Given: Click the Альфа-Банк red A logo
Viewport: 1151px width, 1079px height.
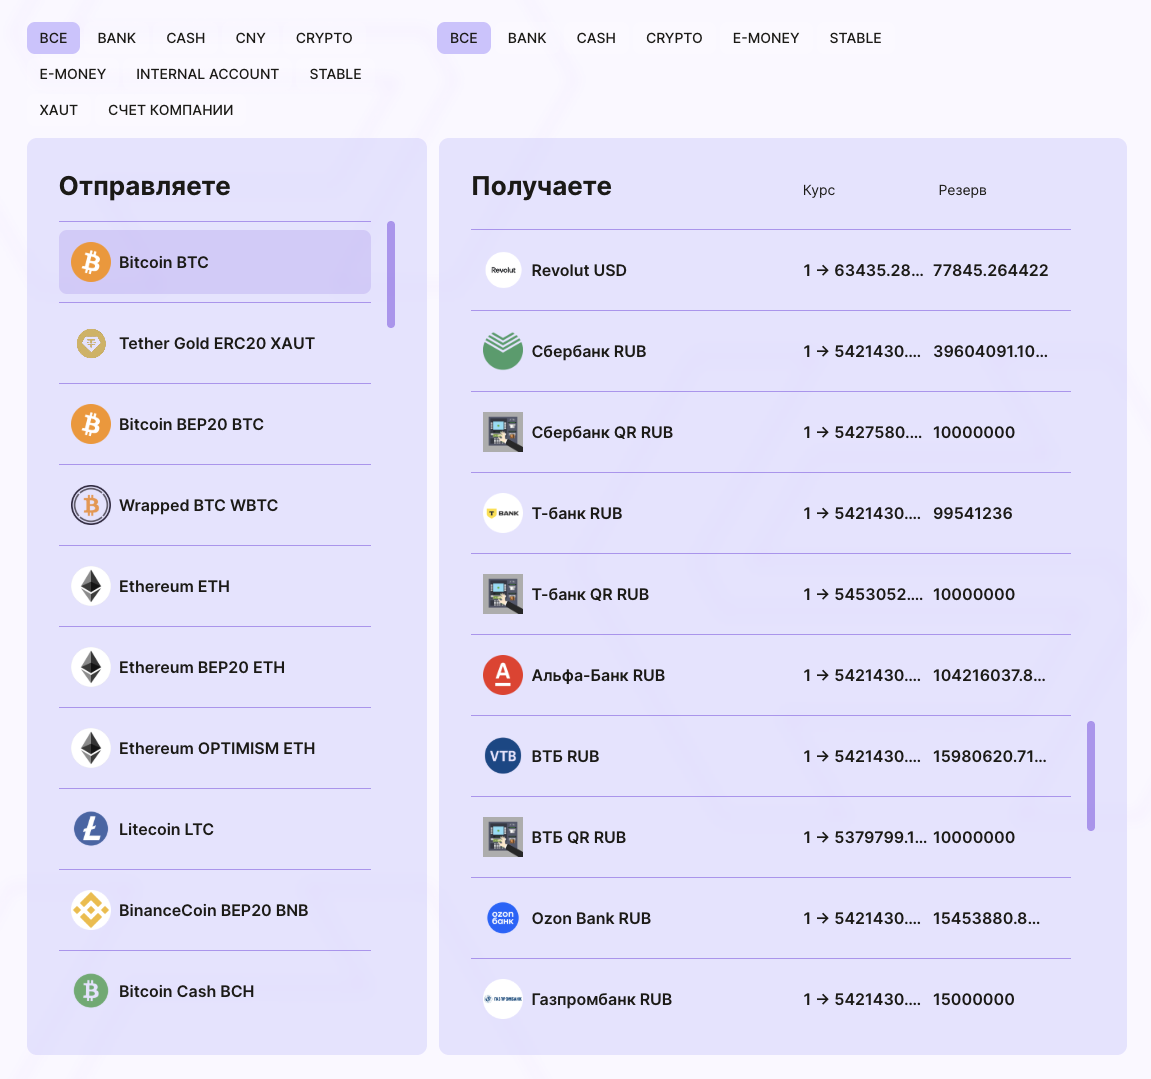Looking at the screenshot, I should pos(503,675).
